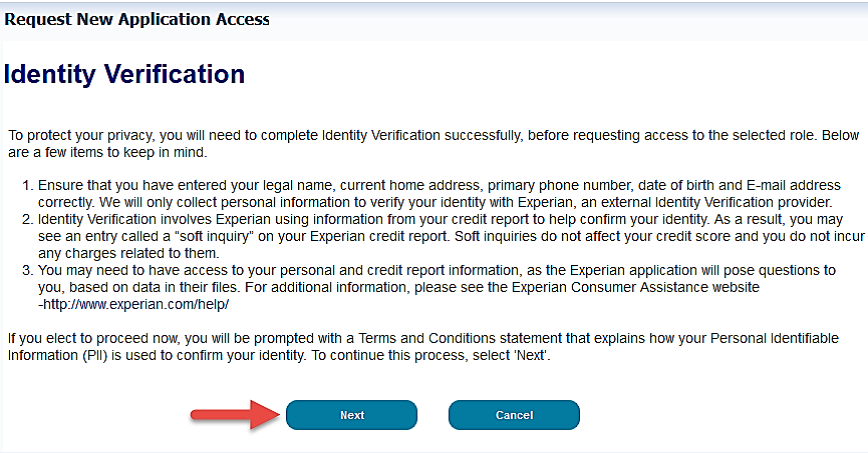This screenshot has height=453, width=868.
Task: Click the 'To protect your privacy' sentence start
Action: pyautogui.click(x=80, y=136)
